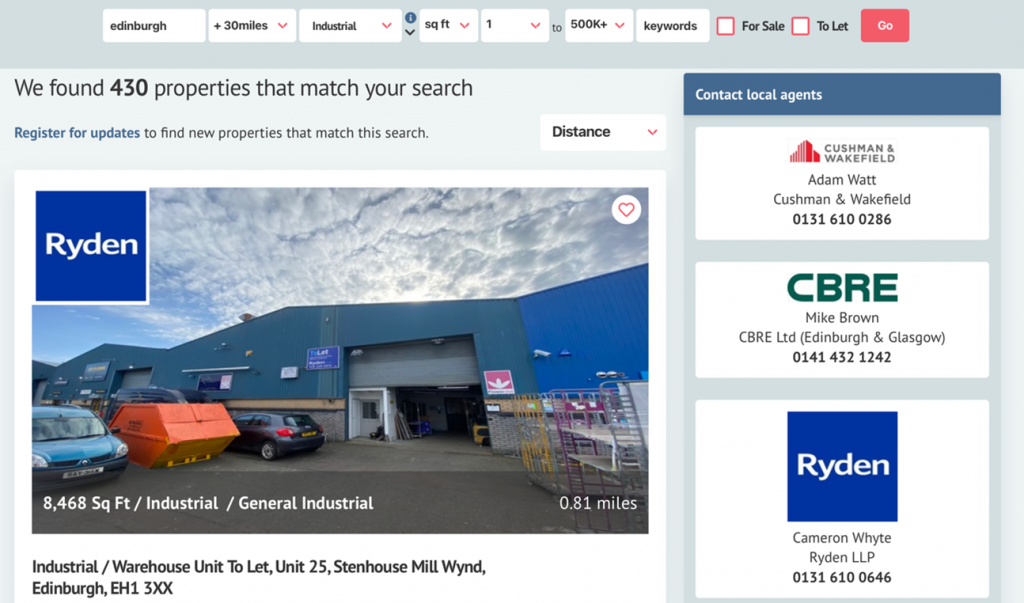This screenshot has height=603, width=1024.
Task: Click the Mike Brown agent name
Action: coord(842,318)
